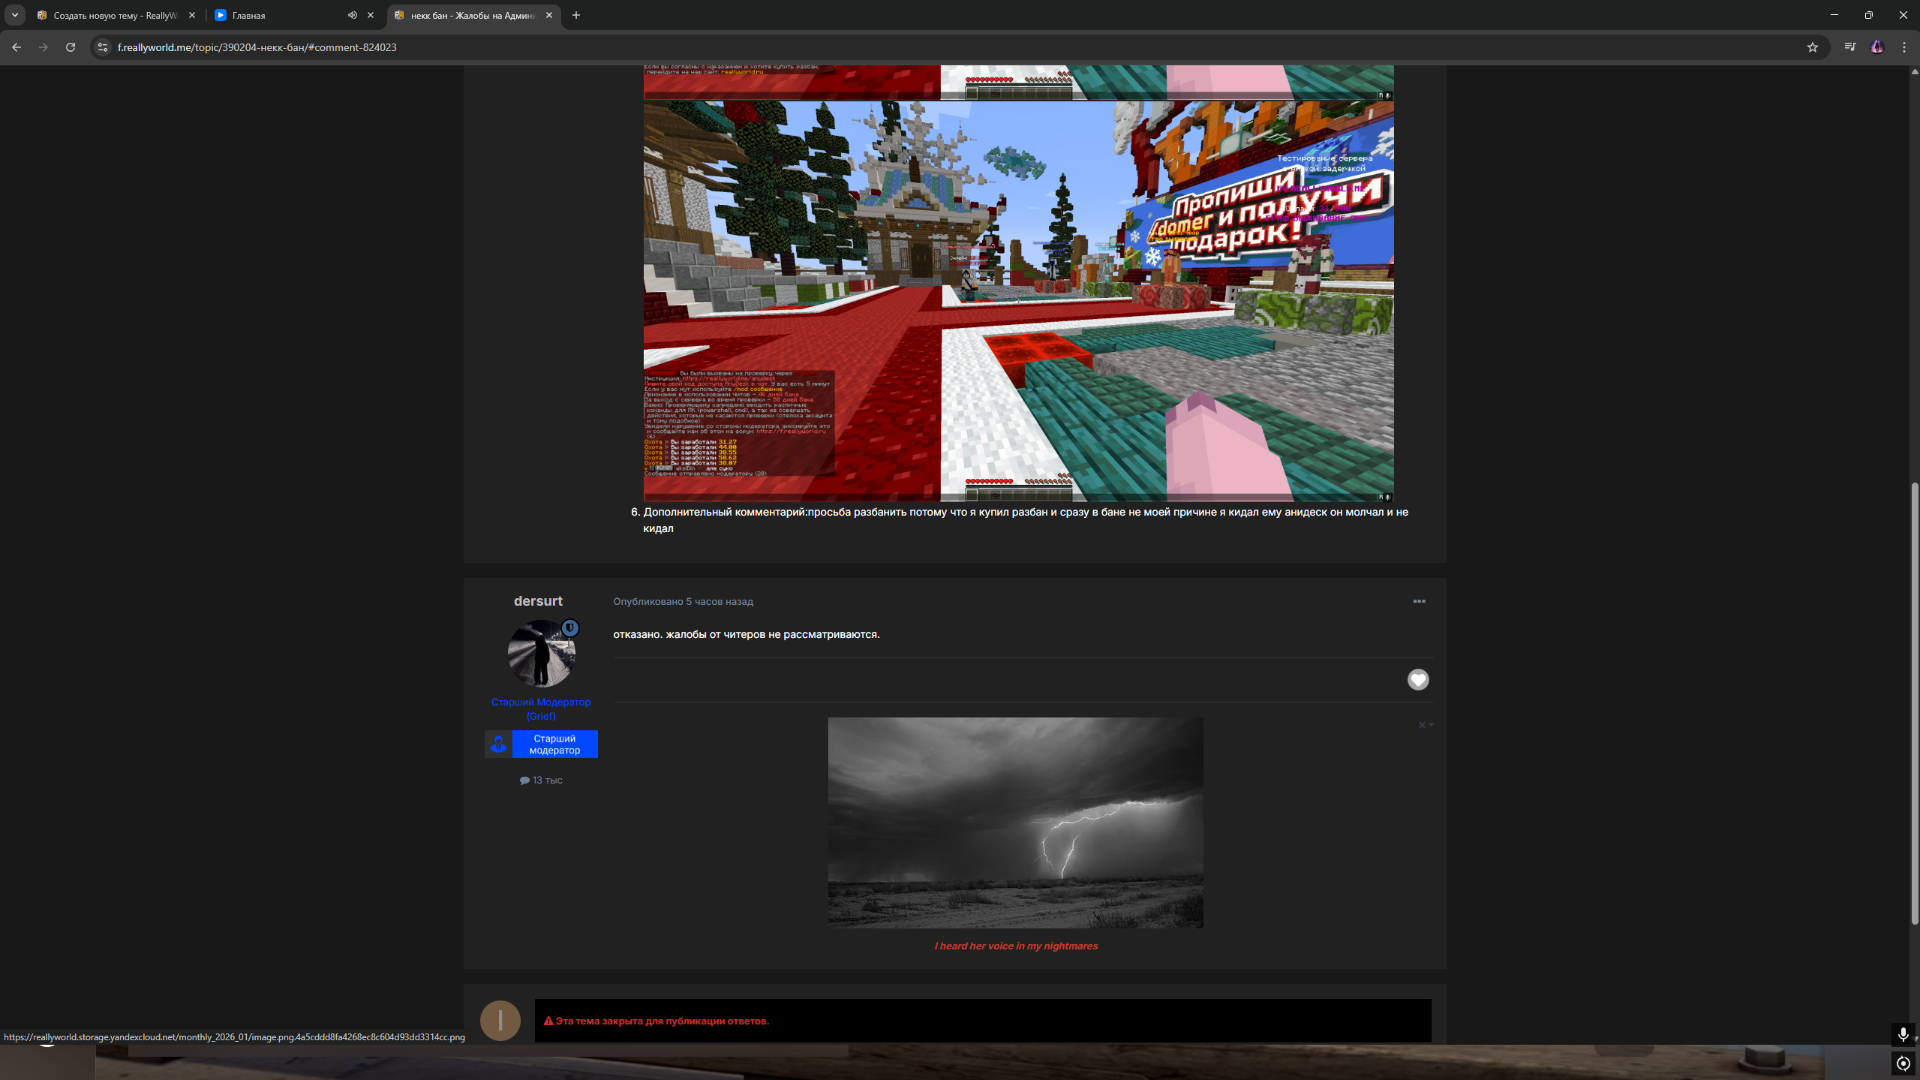This screenshot has width=1920, height=1080.
Task: Reload the current page
Action: [70, 47]
